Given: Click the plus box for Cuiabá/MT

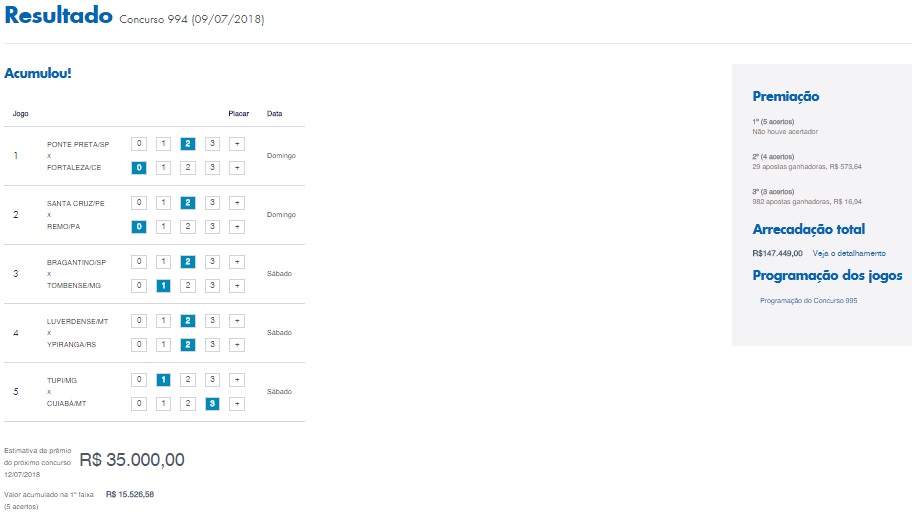Looking at the screenshot, I should [237, 404].
